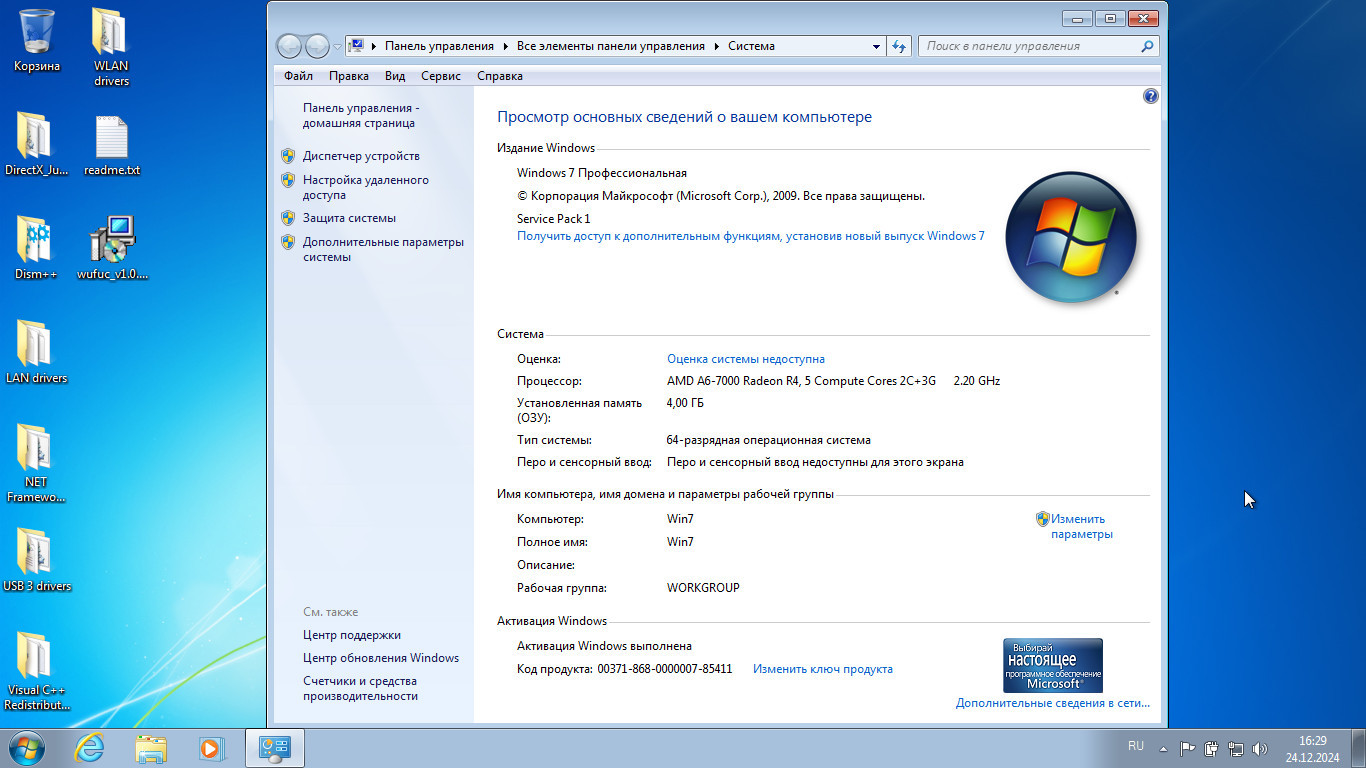Image resolution: width=1366 pixels, height=768 pixels.
Task: Expand the address bar history dropdown arrow
Action: 876,46
